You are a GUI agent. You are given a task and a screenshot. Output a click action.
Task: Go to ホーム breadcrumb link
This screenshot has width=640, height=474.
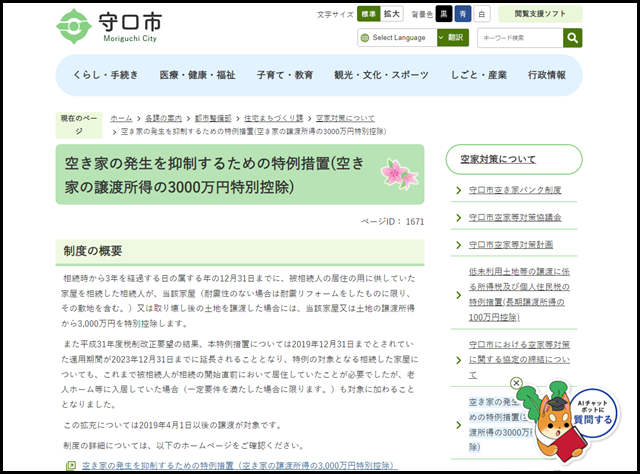pos(121,118)
